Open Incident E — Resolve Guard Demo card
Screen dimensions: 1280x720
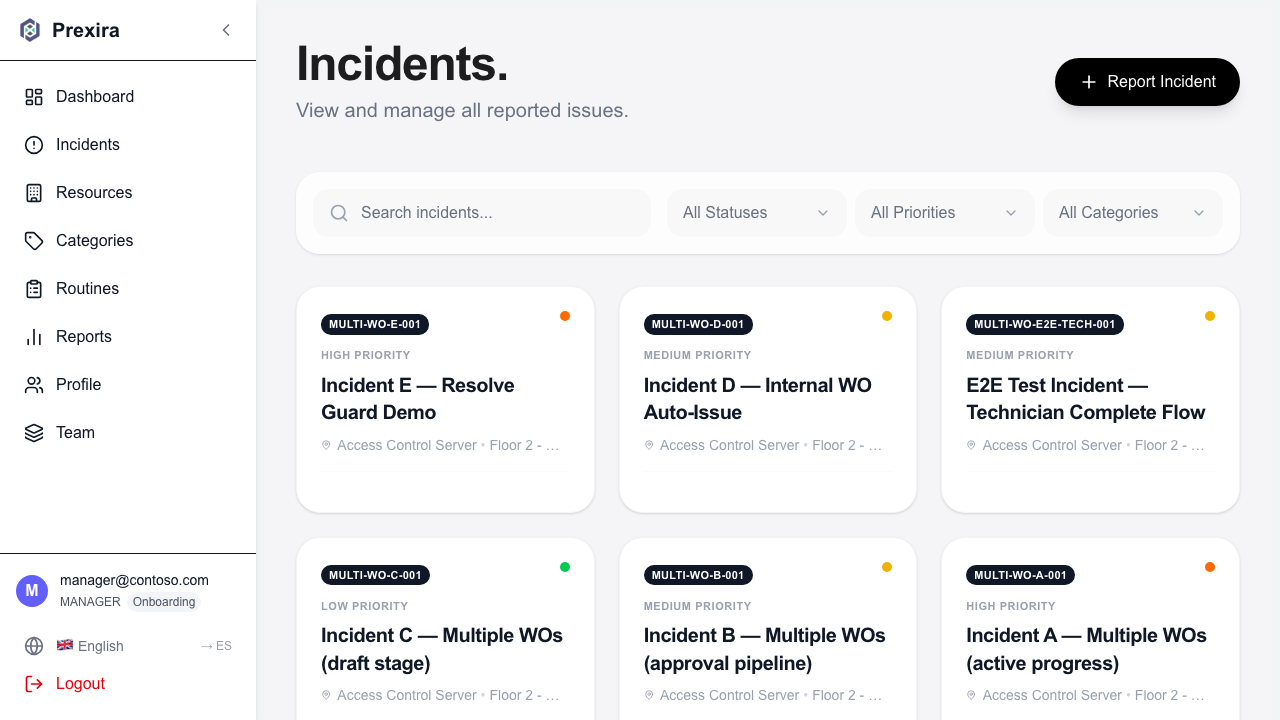(x=445, y=398)
